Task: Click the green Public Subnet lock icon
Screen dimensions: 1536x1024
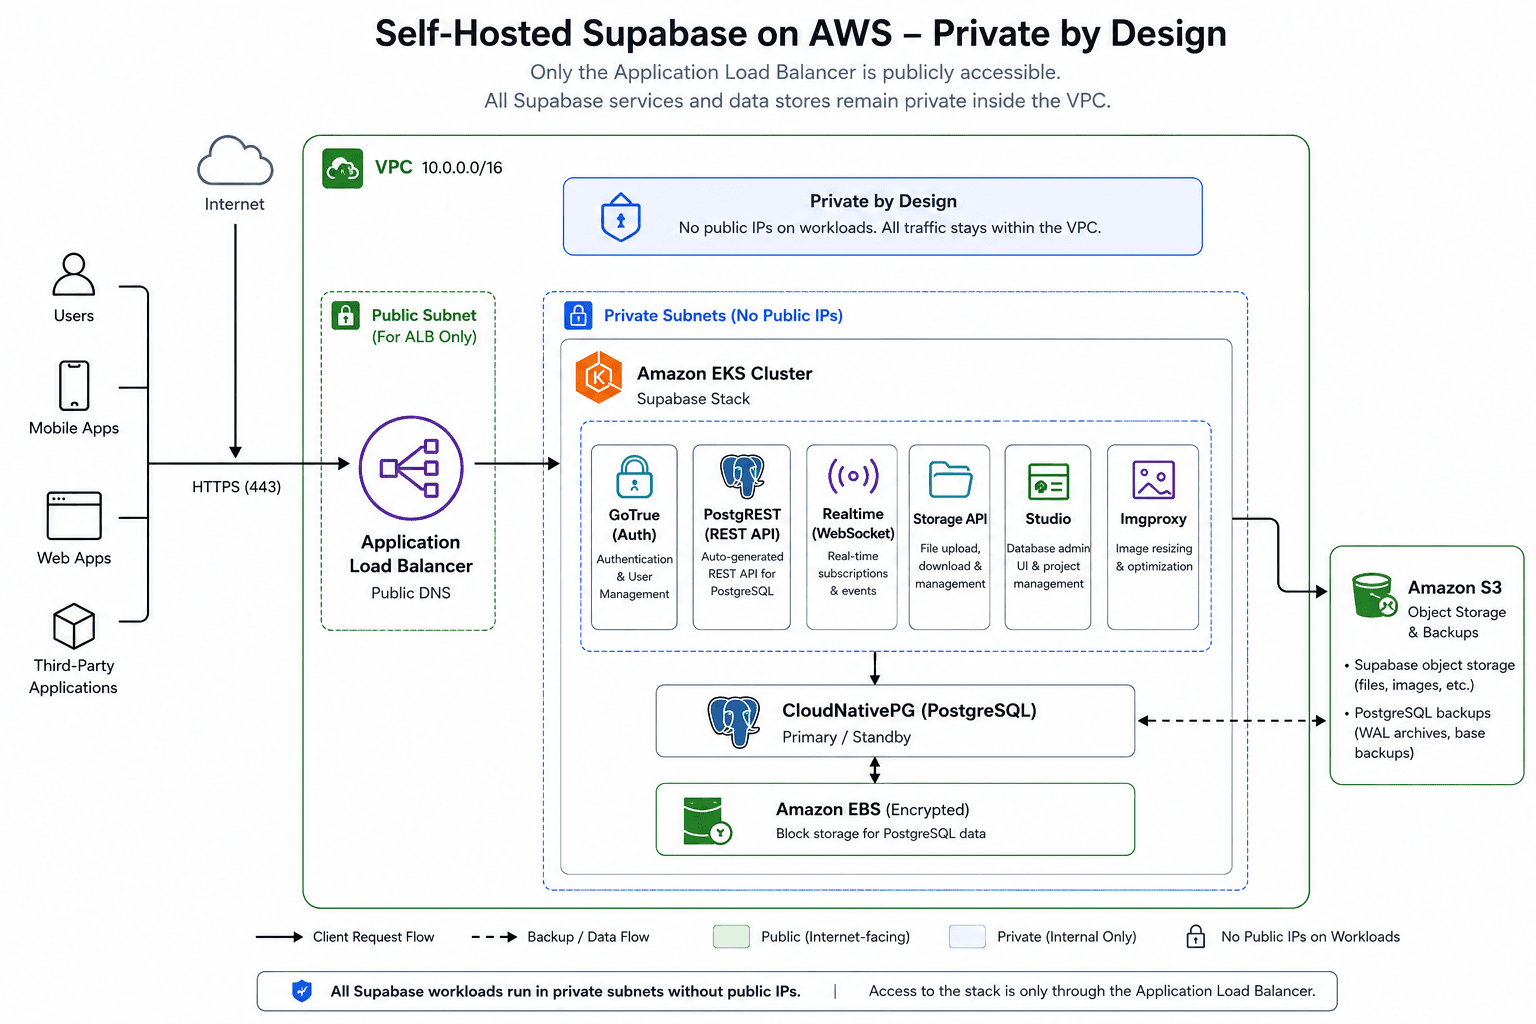Action: [346, 316]
